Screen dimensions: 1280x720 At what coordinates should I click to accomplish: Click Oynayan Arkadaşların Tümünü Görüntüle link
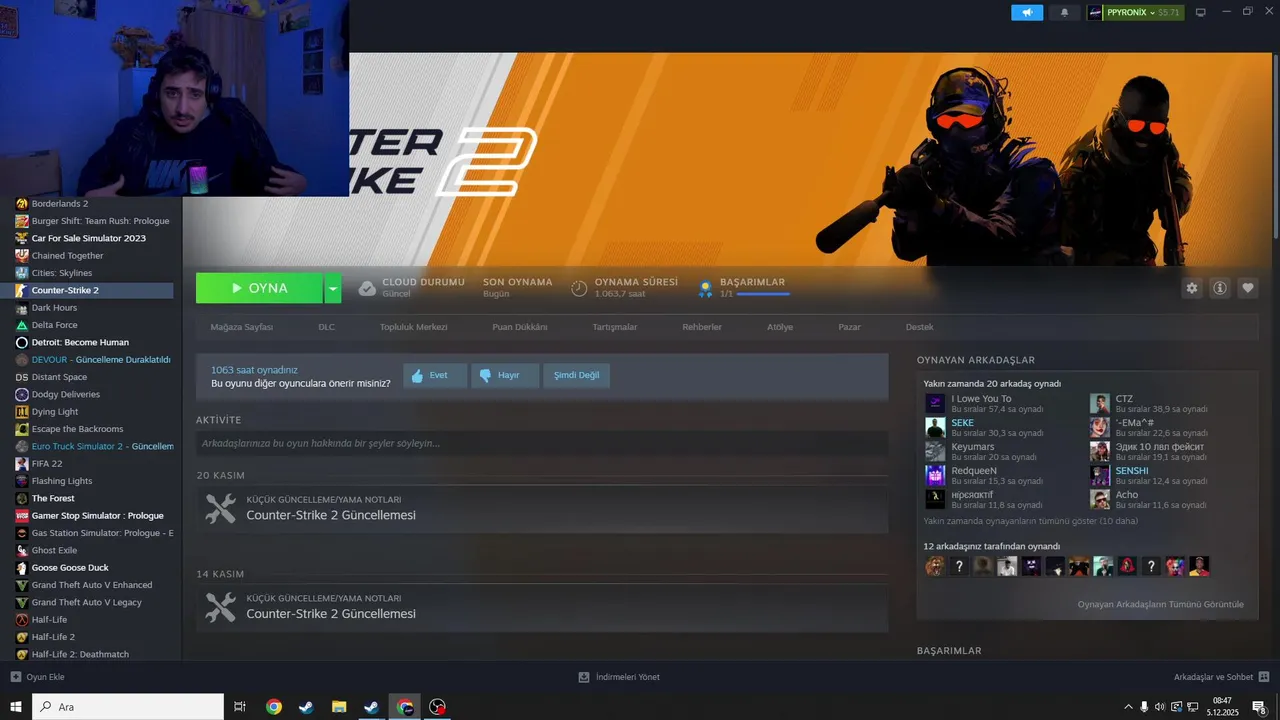pyautogui.click(x=1160, y=604)
